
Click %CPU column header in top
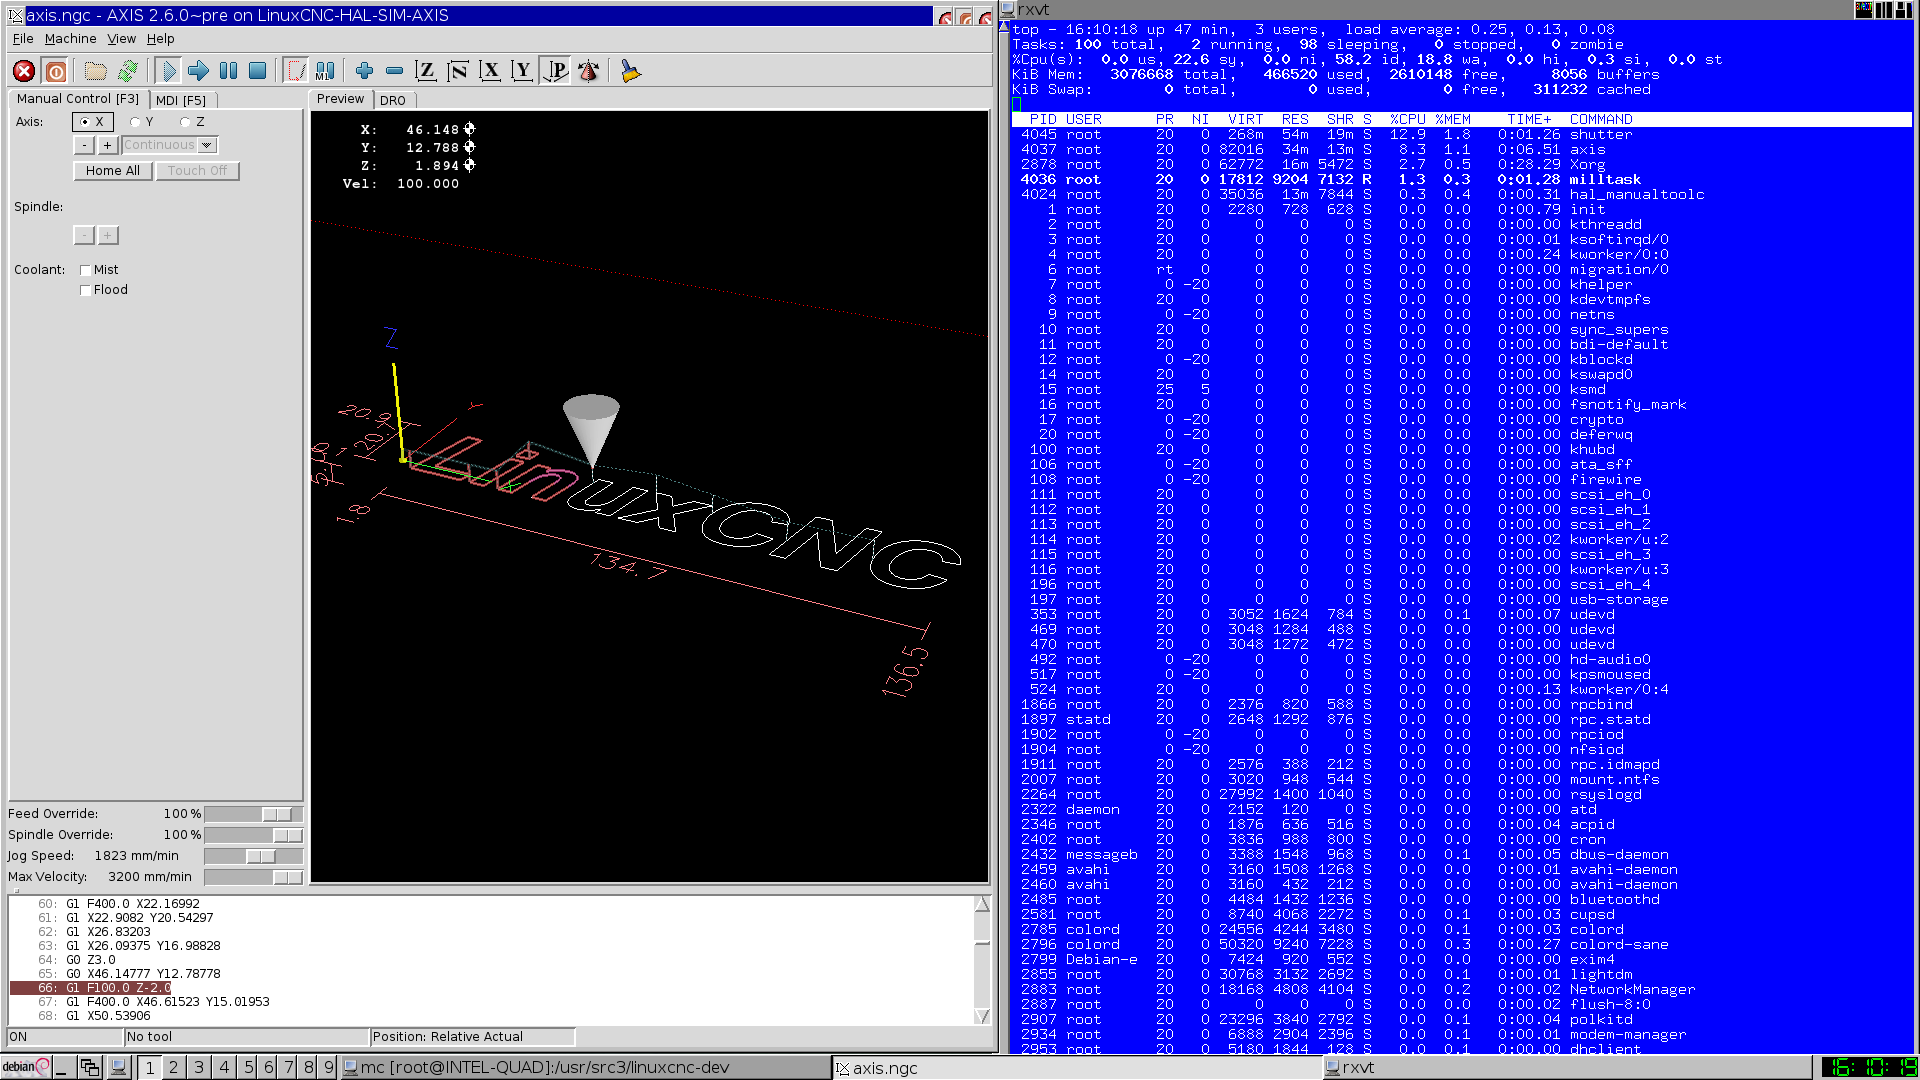tap(1407, 119)
